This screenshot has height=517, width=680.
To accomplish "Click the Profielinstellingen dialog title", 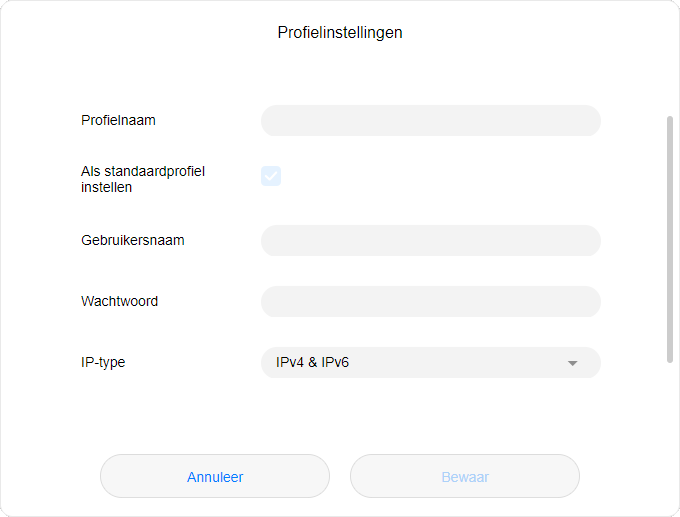I will (340, 33).
